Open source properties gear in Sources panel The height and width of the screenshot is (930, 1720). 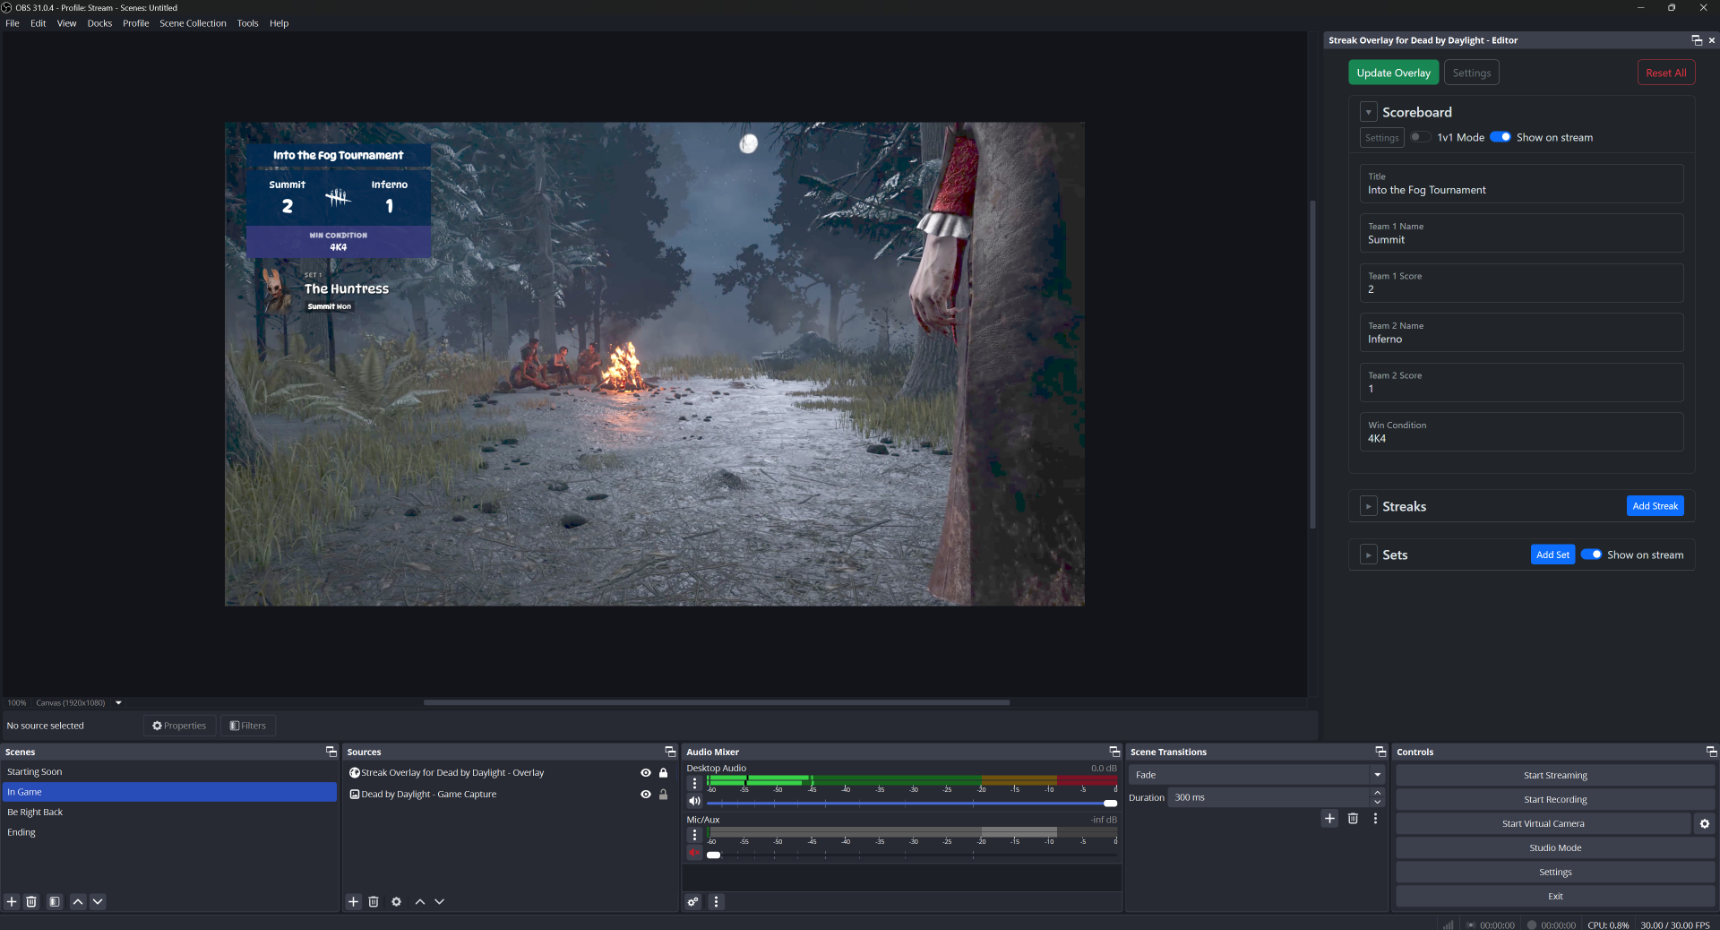point(396,902)
